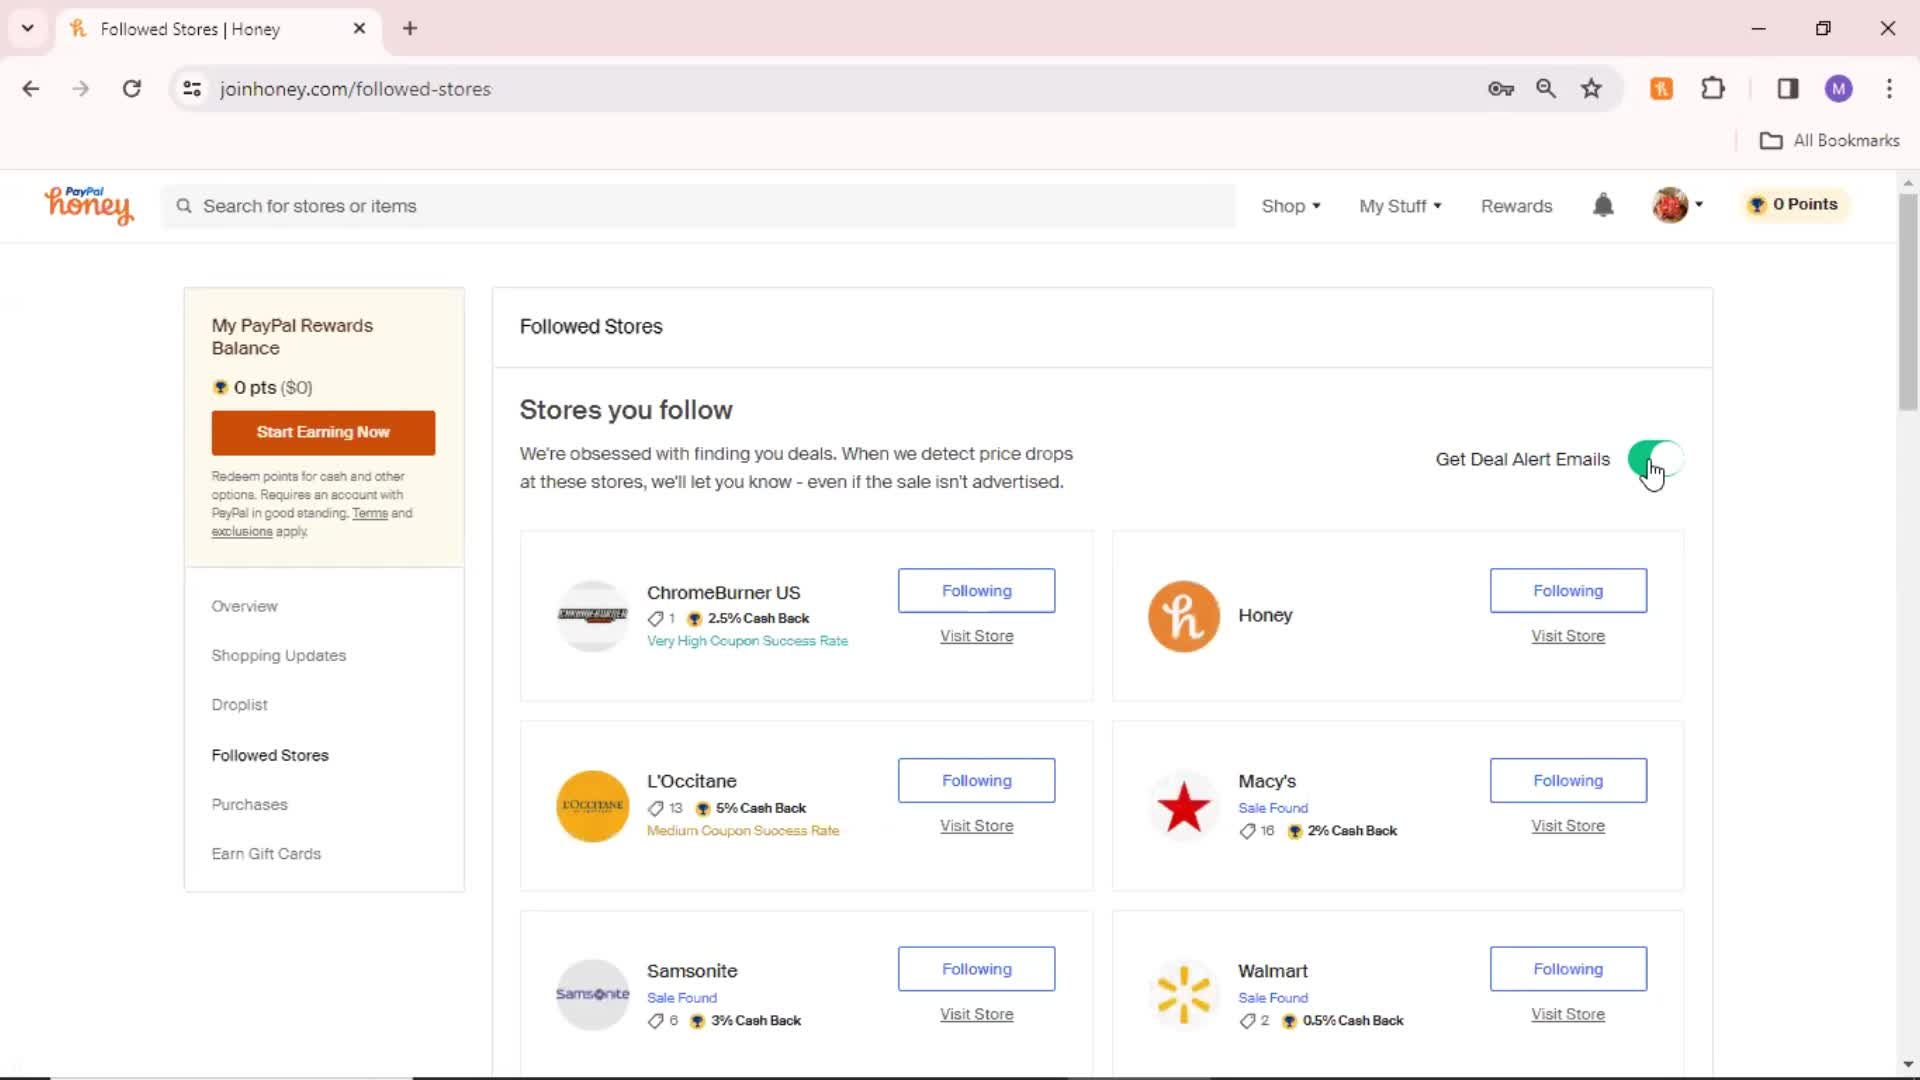Expand the My Stuff dropdown menu
The height and width of the screenshot is (1080, 1920).
[1400, 206]
